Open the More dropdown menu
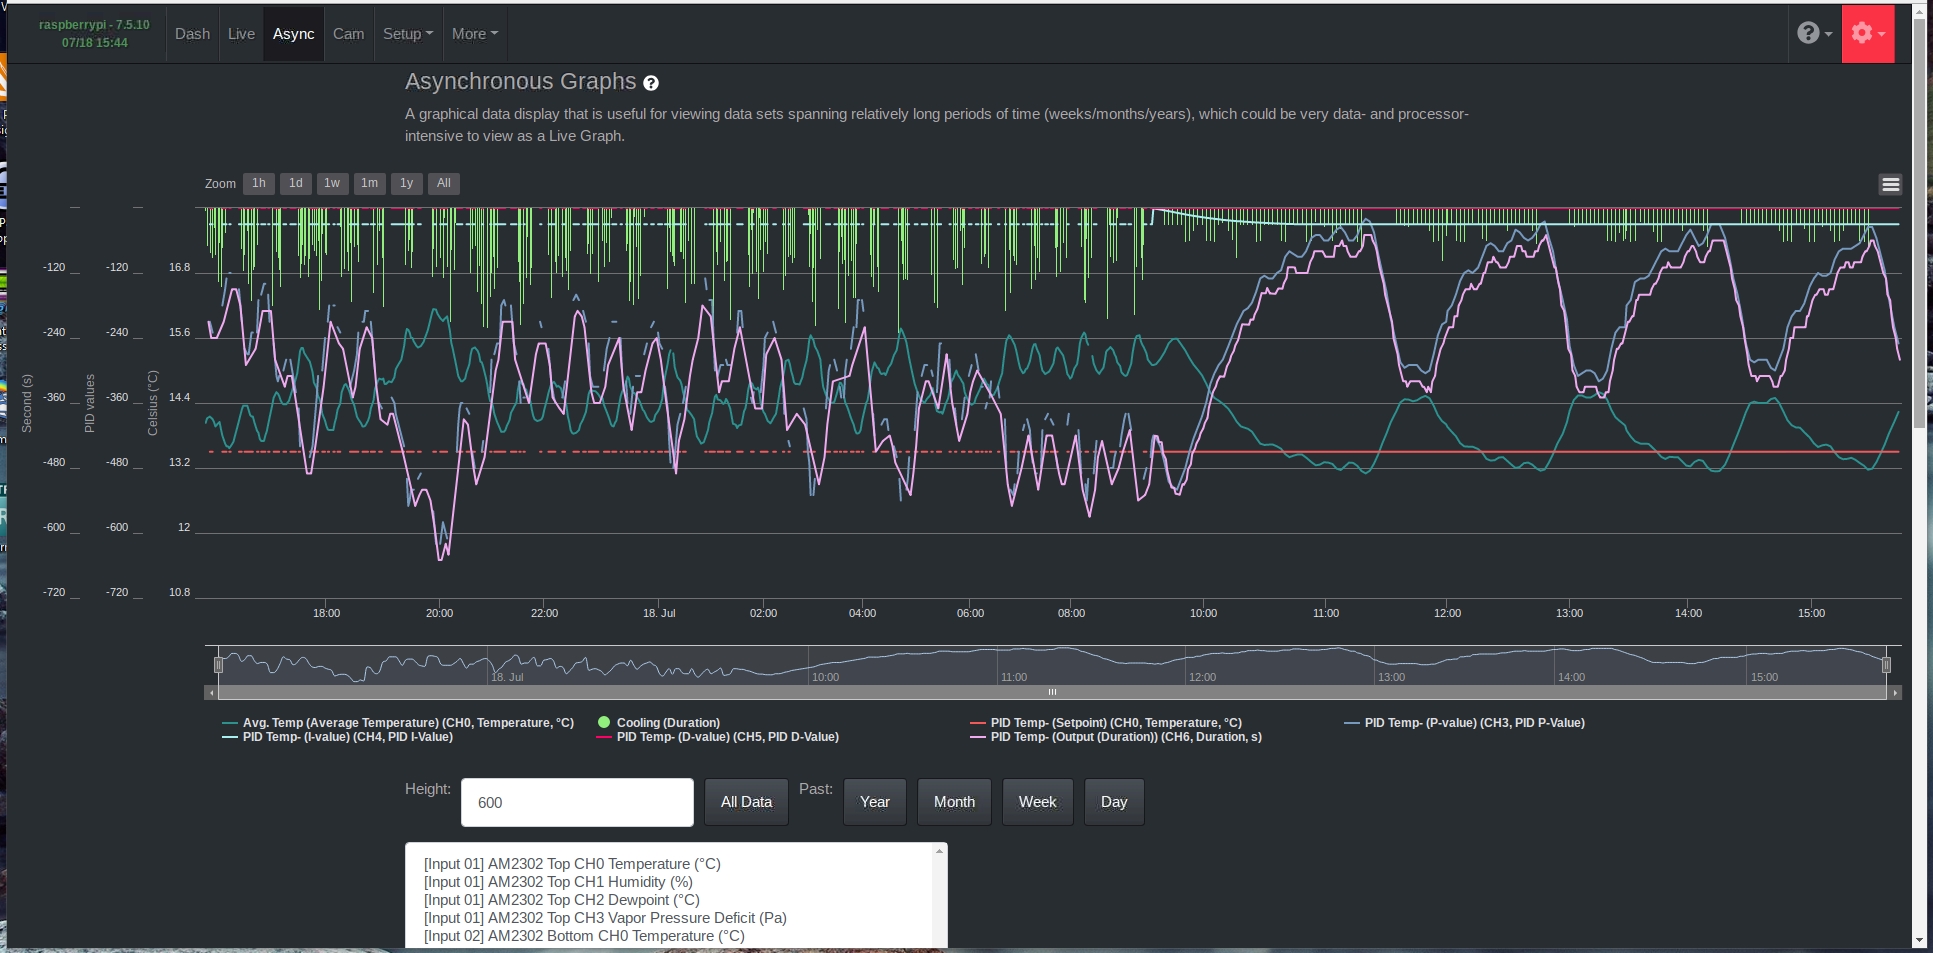The height and width of the screenshot is (953, 1933). 474,33
